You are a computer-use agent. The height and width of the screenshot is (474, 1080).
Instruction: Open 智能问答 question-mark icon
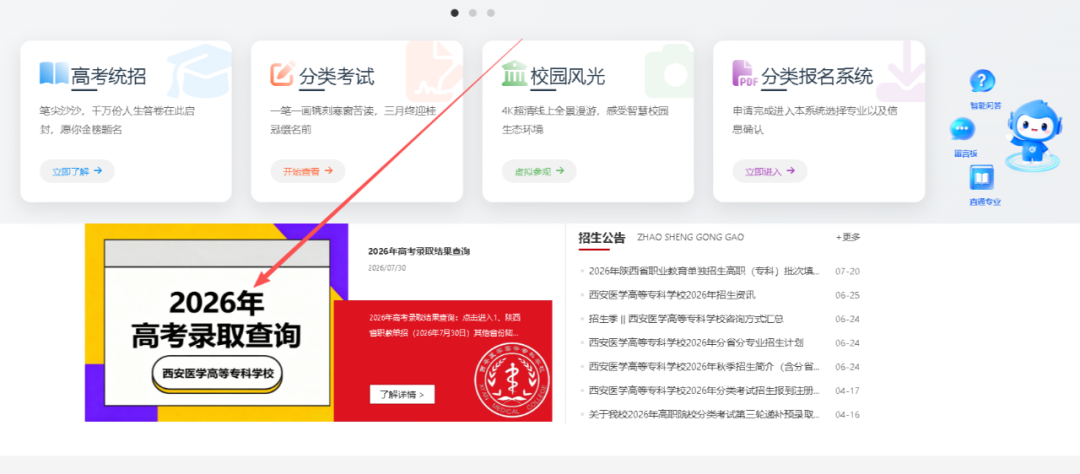pos(982,81)
